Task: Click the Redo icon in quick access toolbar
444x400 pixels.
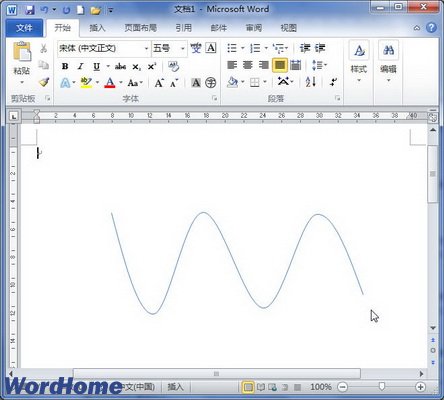Action: pyautogui.click(x=66, y=10)
